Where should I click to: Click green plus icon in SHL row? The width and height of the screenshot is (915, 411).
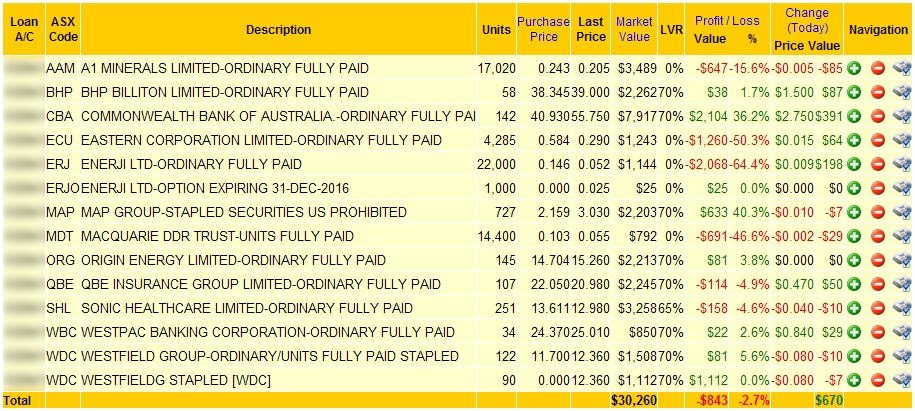tap(854, 308)
